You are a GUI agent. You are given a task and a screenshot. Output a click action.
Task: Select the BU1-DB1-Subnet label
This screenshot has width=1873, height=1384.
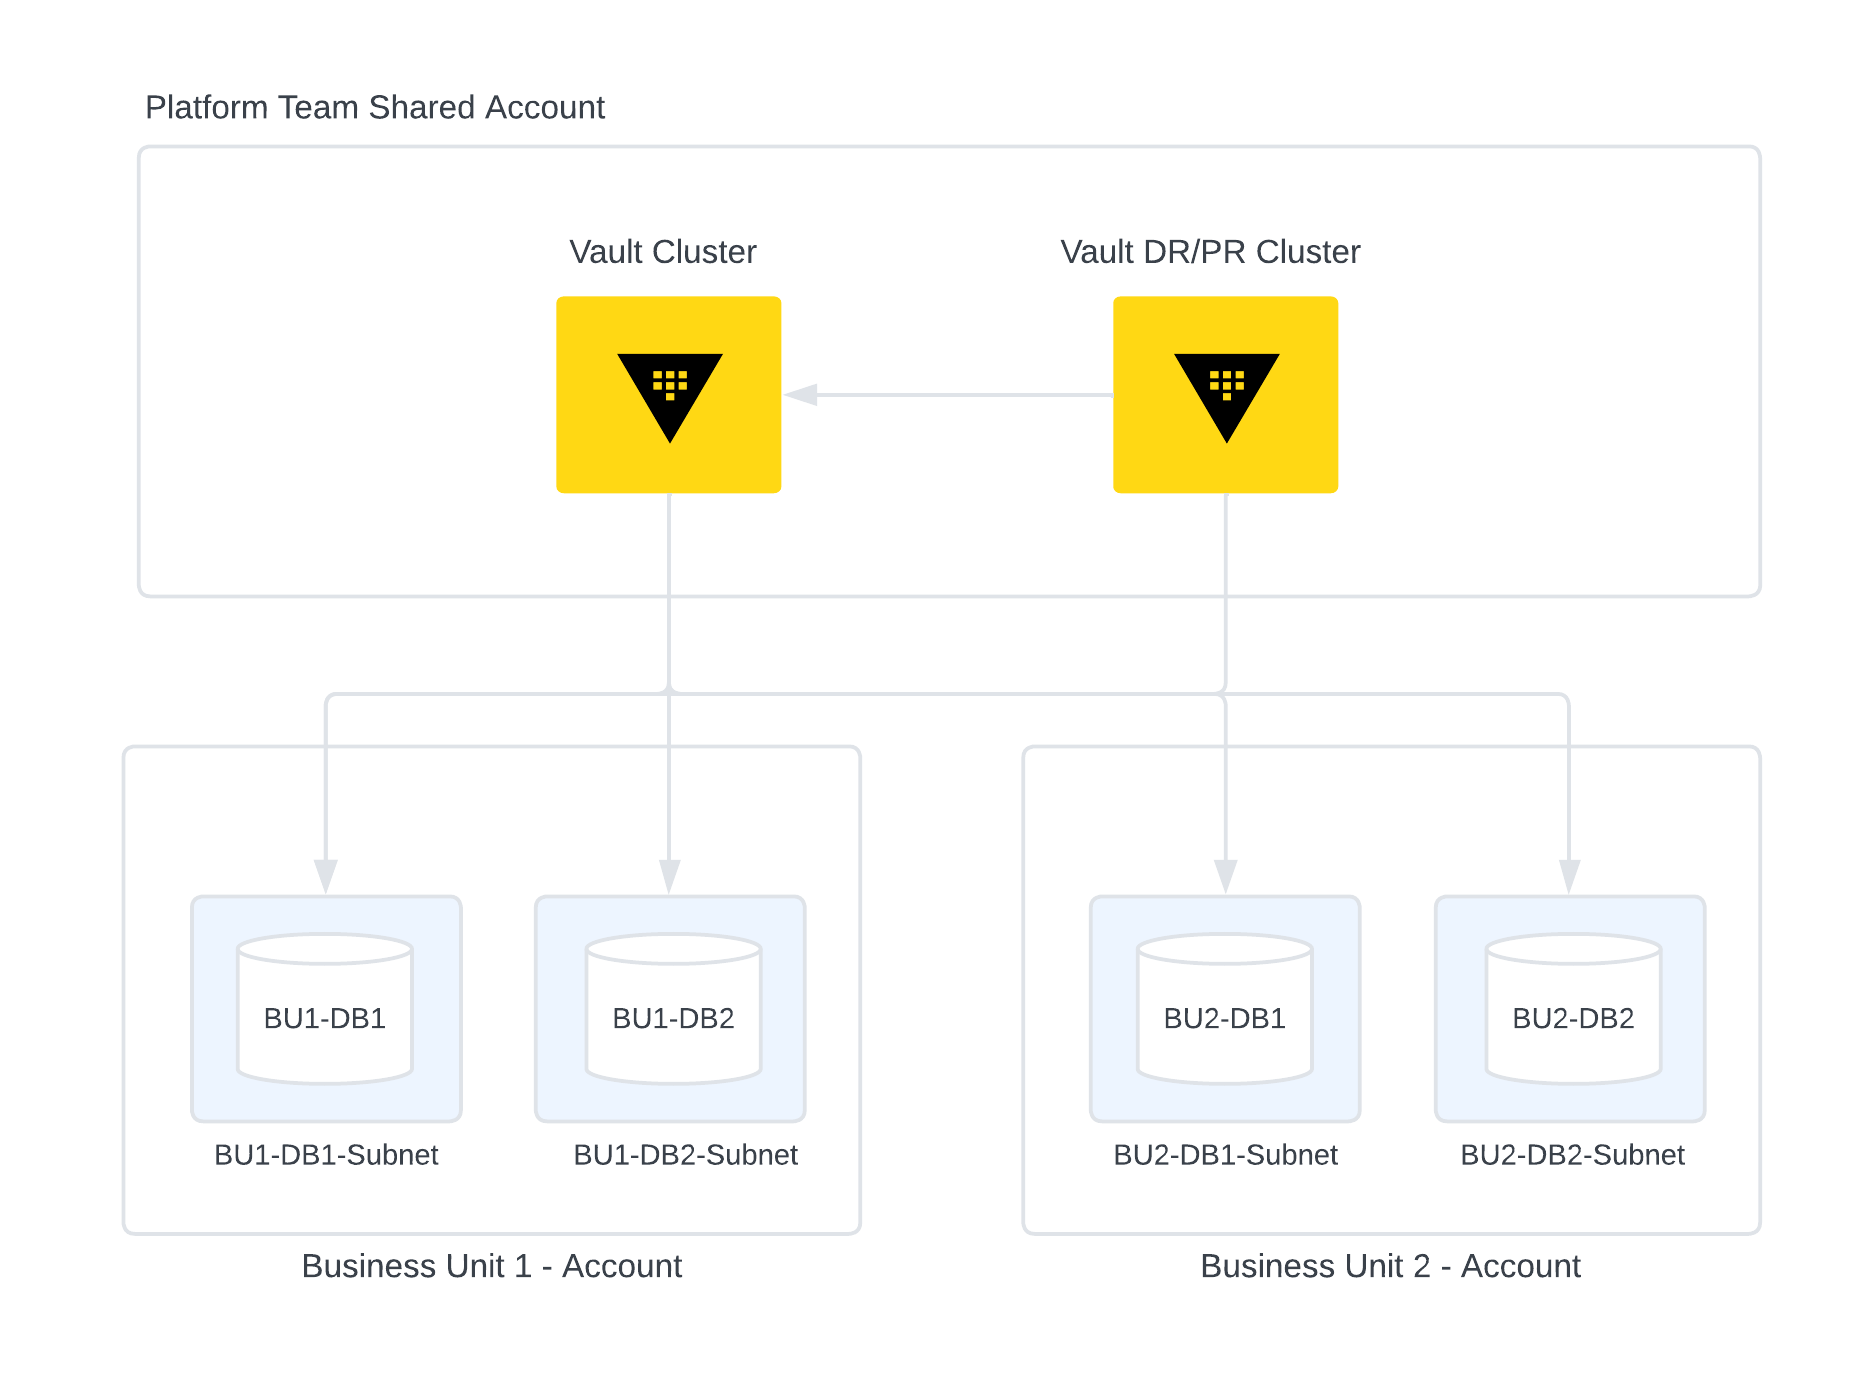[326, 1155]
